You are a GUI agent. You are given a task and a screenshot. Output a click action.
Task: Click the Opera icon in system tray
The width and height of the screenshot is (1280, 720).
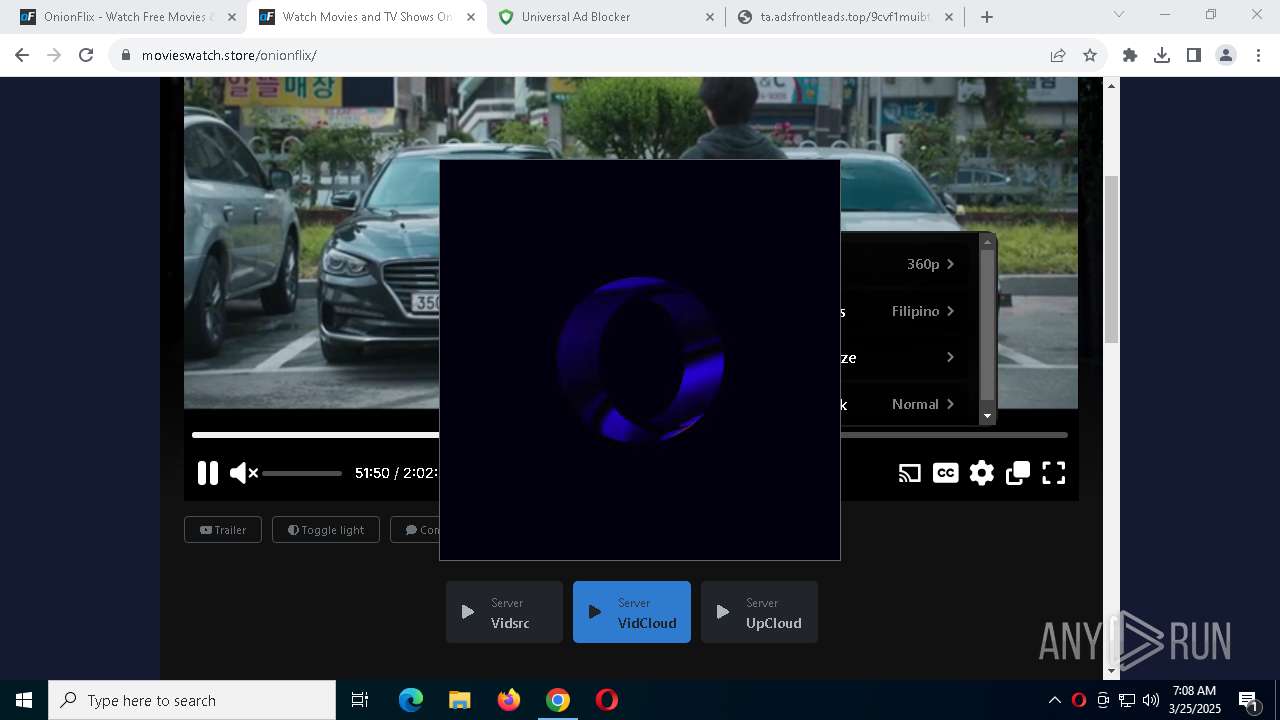1078,700
